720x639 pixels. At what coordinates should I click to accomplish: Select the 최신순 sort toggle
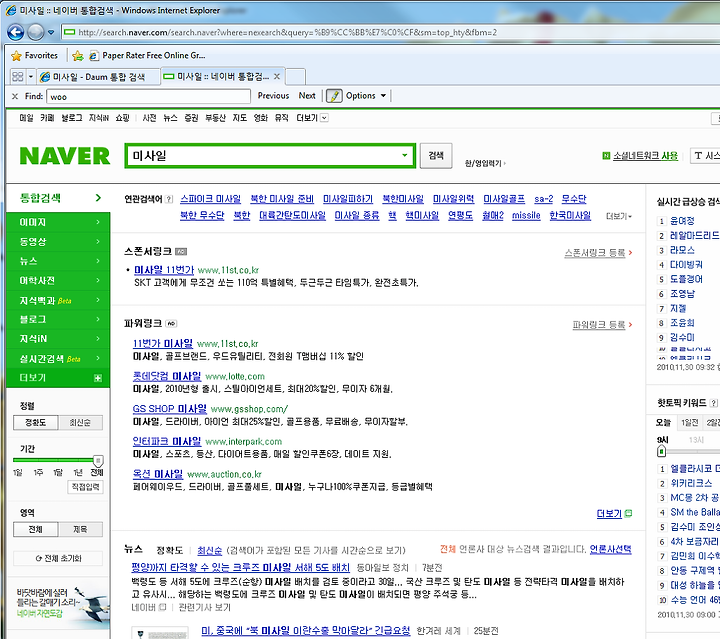(80, 422)
